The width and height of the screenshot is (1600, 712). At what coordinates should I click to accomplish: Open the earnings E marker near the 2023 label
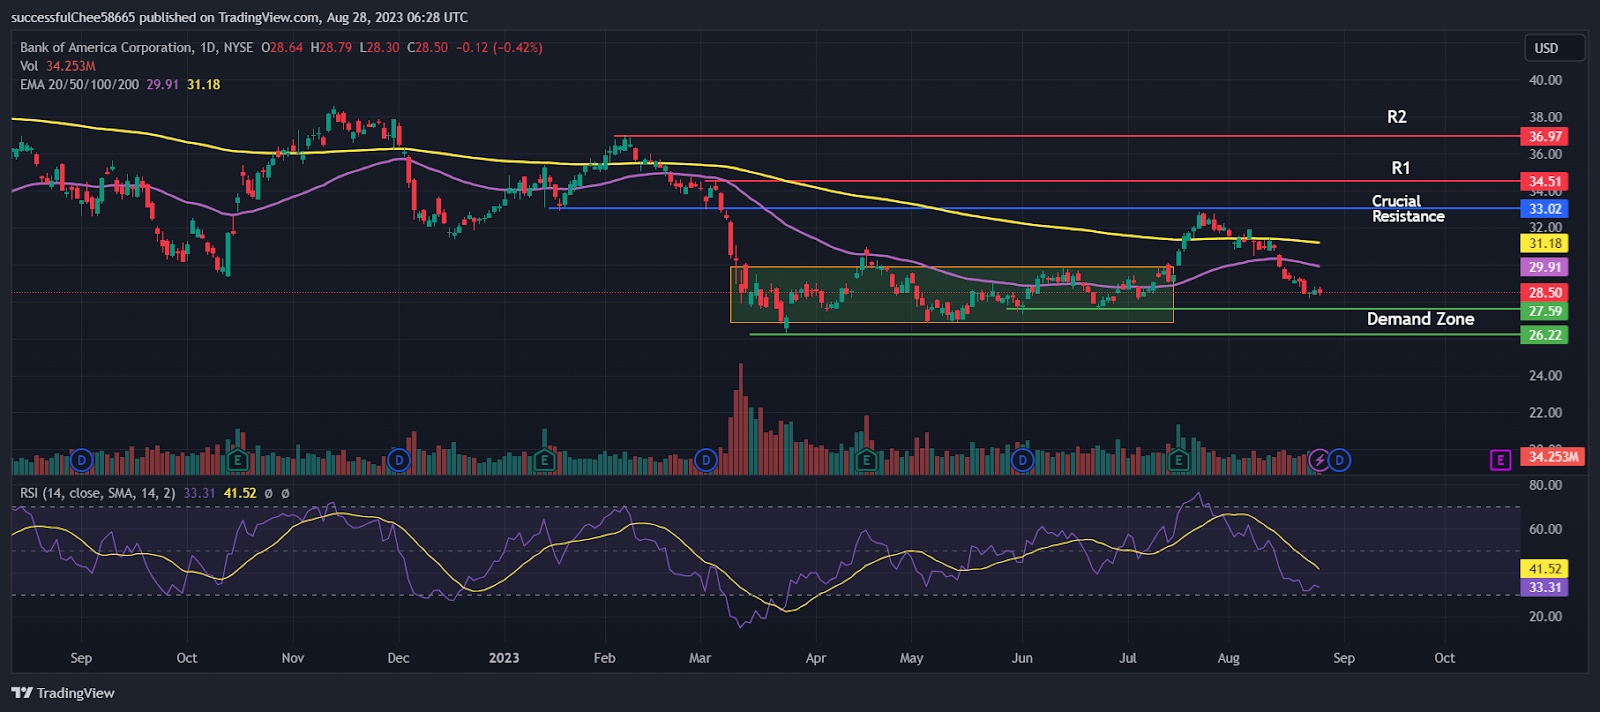coord(544,460)
